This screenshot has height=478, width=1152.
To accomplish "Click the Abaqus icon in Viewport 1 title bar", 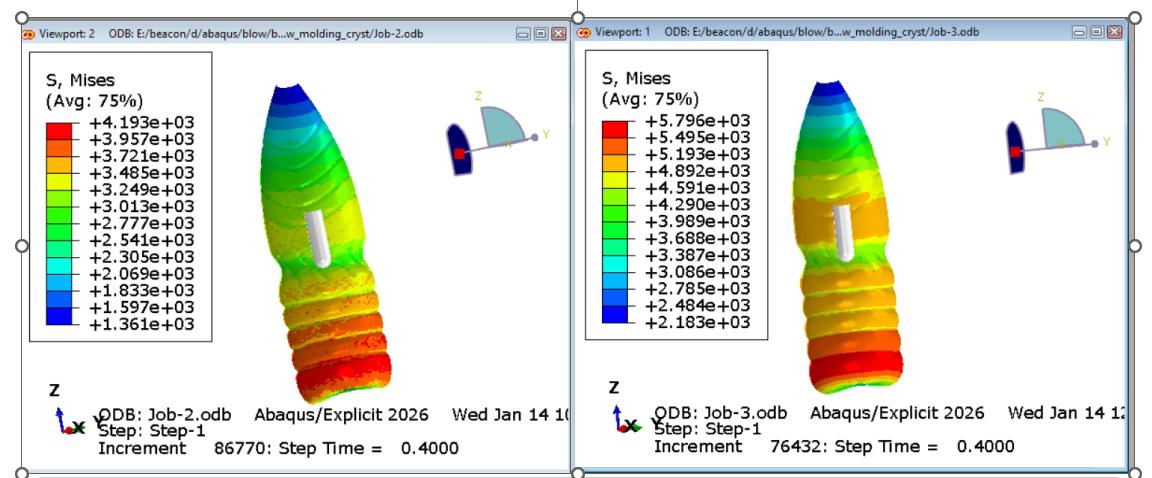I will pos(584,33).
